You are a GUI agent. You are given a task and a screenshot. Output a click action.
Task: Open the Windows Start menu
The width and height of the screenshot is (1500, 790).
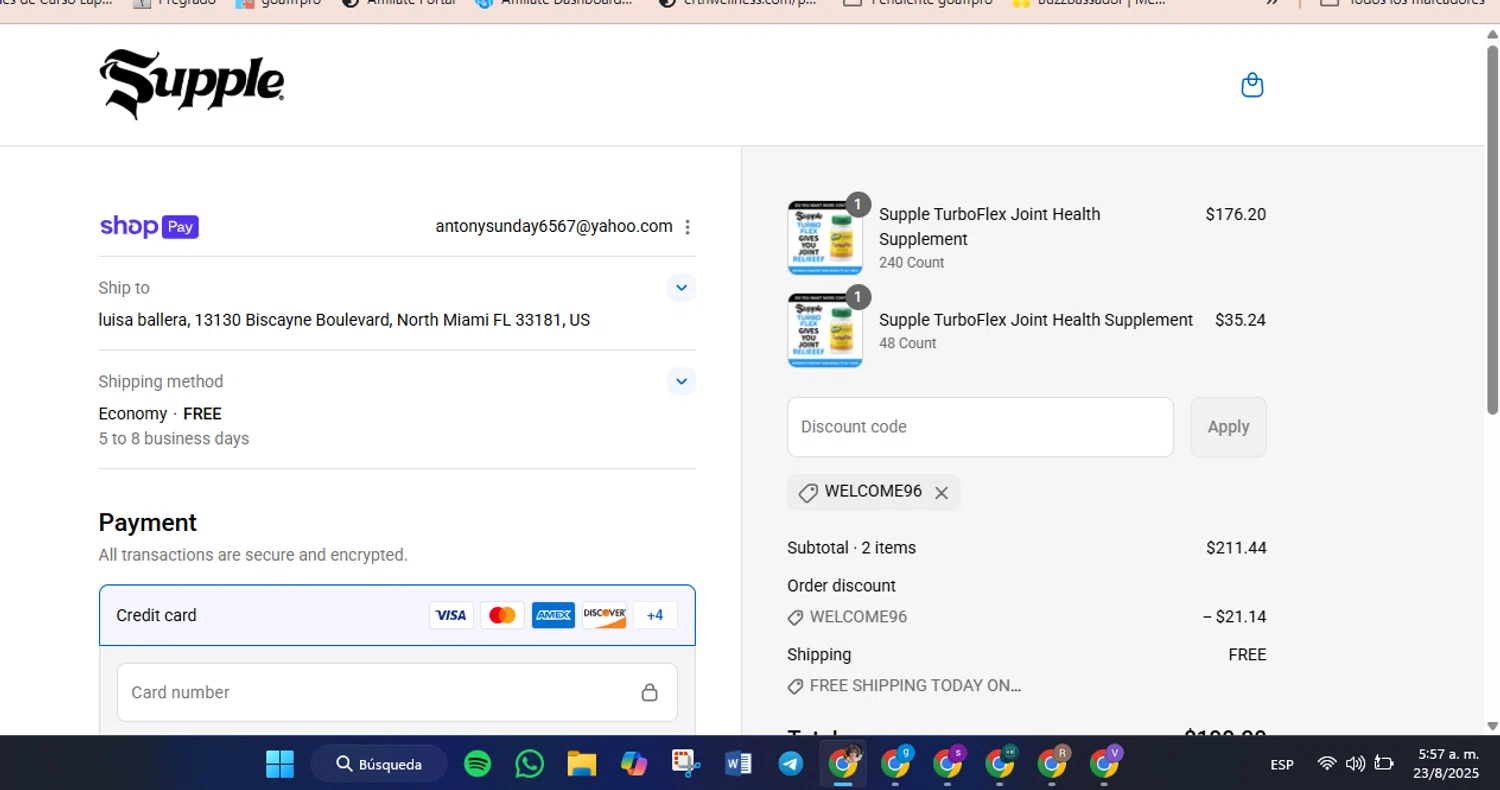[x=280, y=764]
